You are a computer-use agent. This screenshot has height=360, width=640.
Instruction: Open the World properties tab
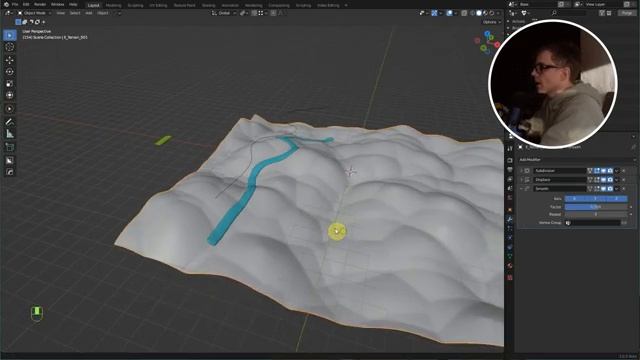tap(510, 198)
